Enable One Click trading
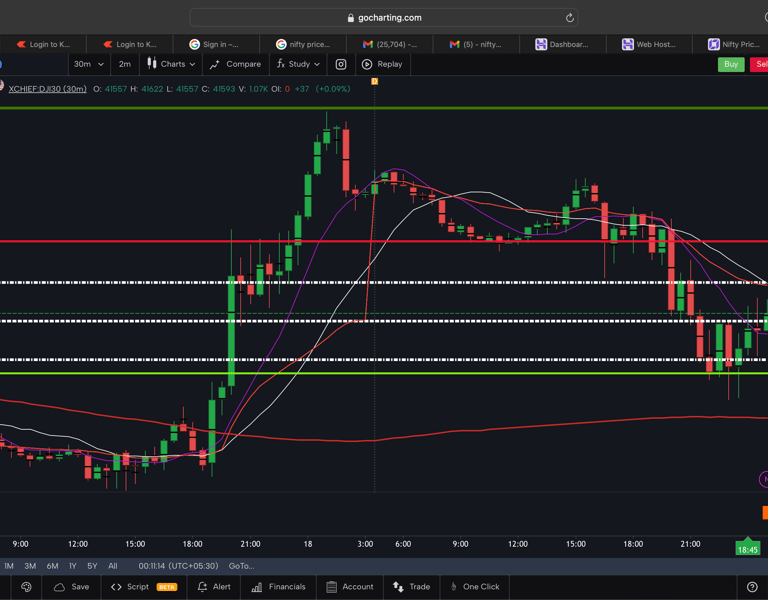 pyautogui.click(x=475, y=587)
